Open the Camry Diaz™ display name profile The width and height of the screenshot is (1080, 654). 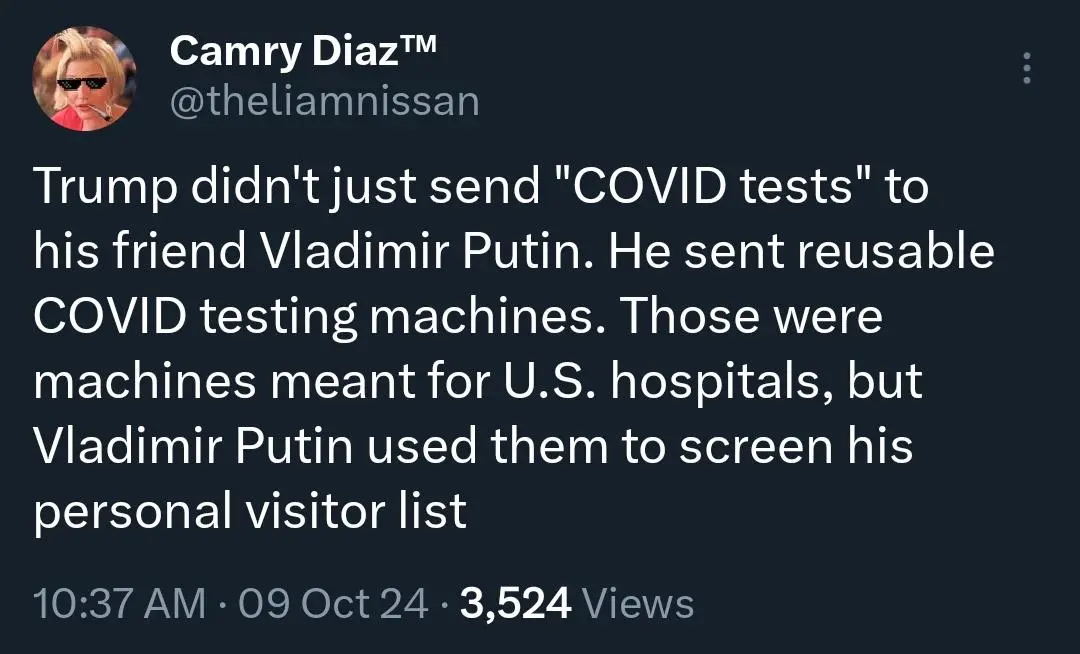[303, 51]
